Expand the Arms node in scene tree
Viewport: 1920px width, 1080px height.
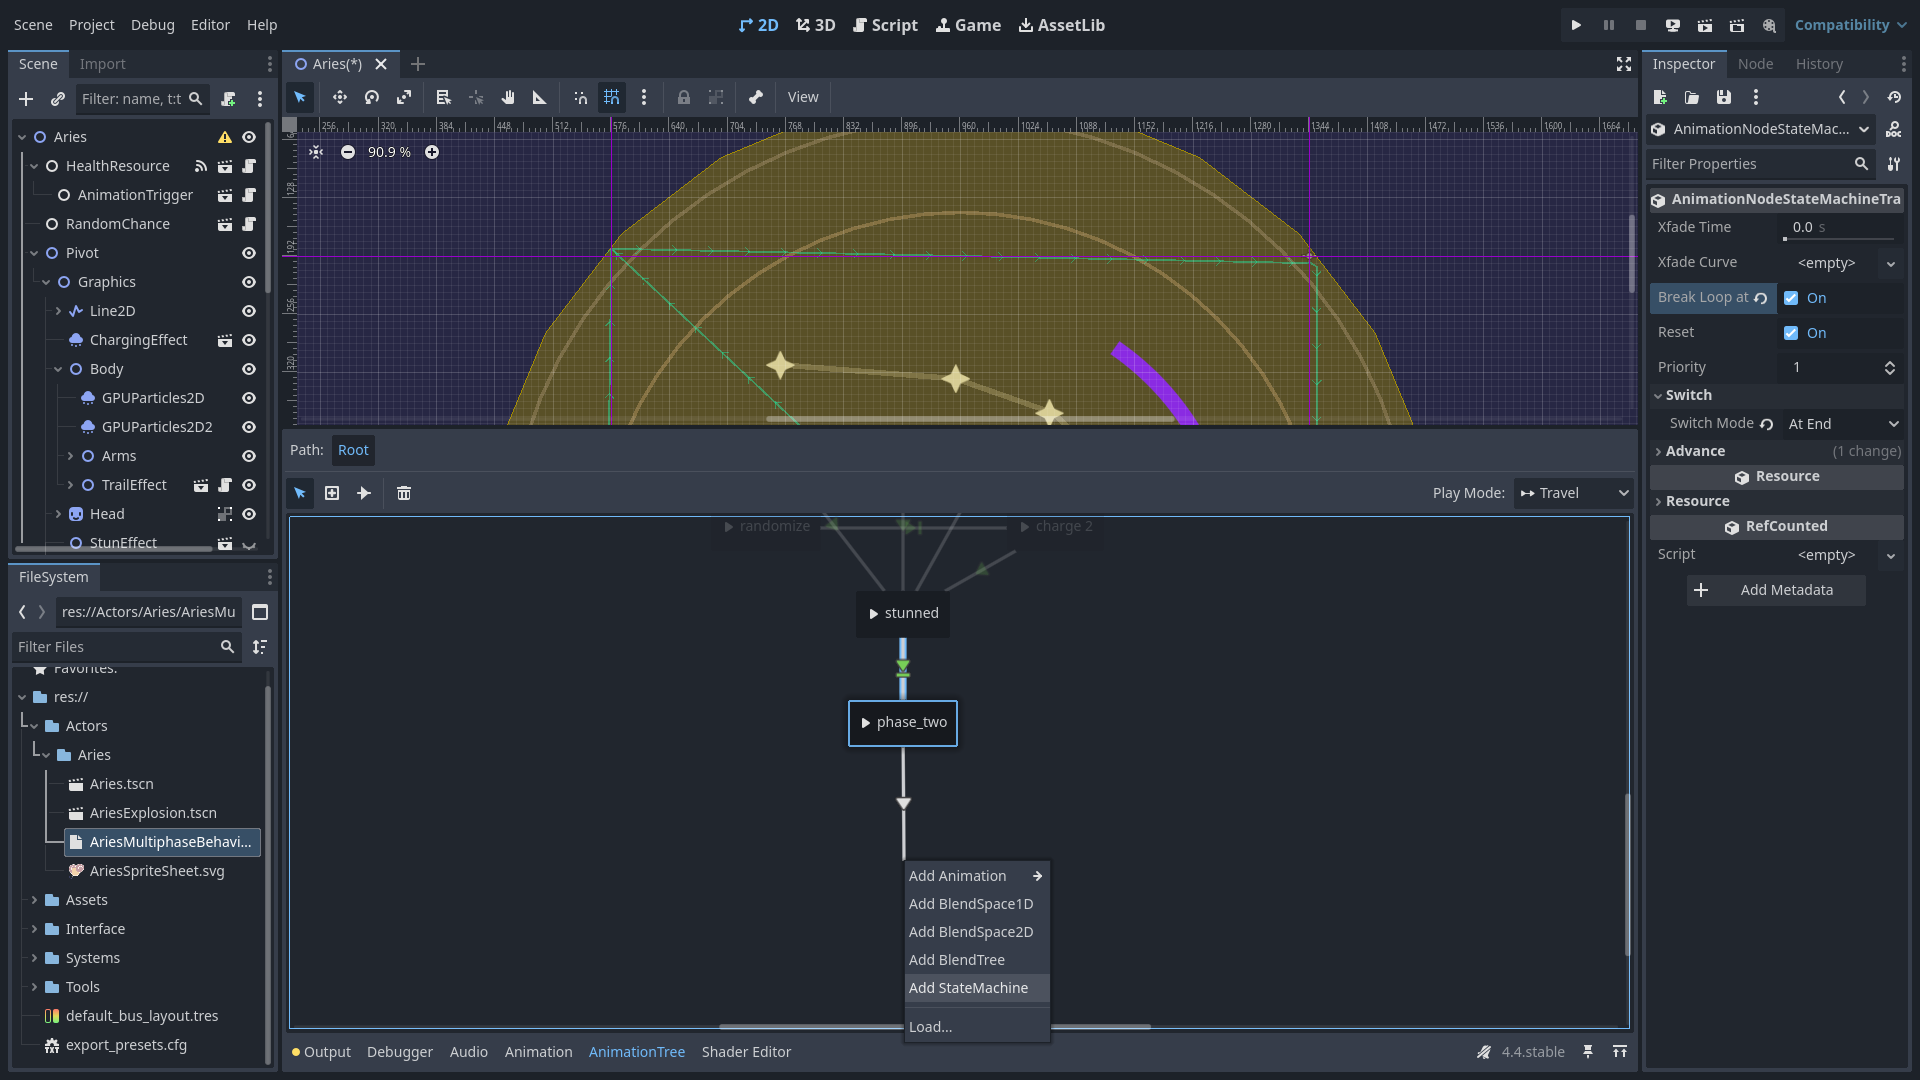[x=70, y=456]
